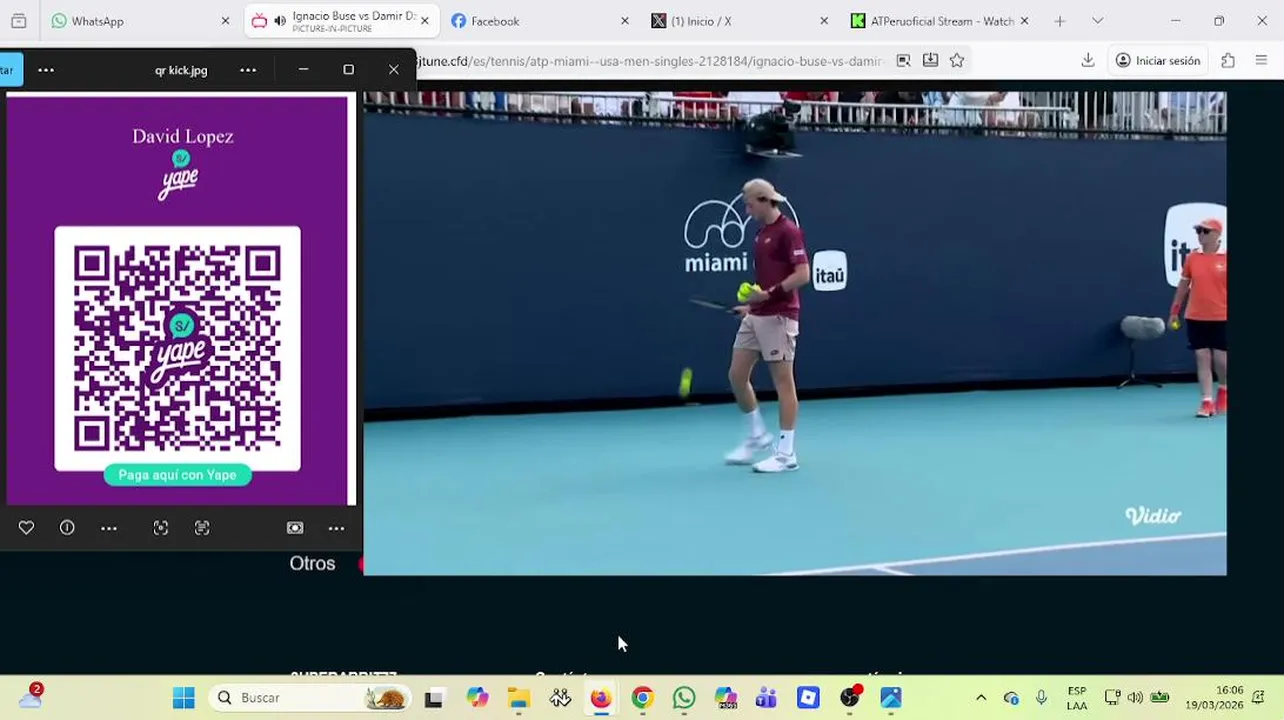List all tabs dropdown arrow
The height and width of the screenshot is (720, 1284).
1097,21
